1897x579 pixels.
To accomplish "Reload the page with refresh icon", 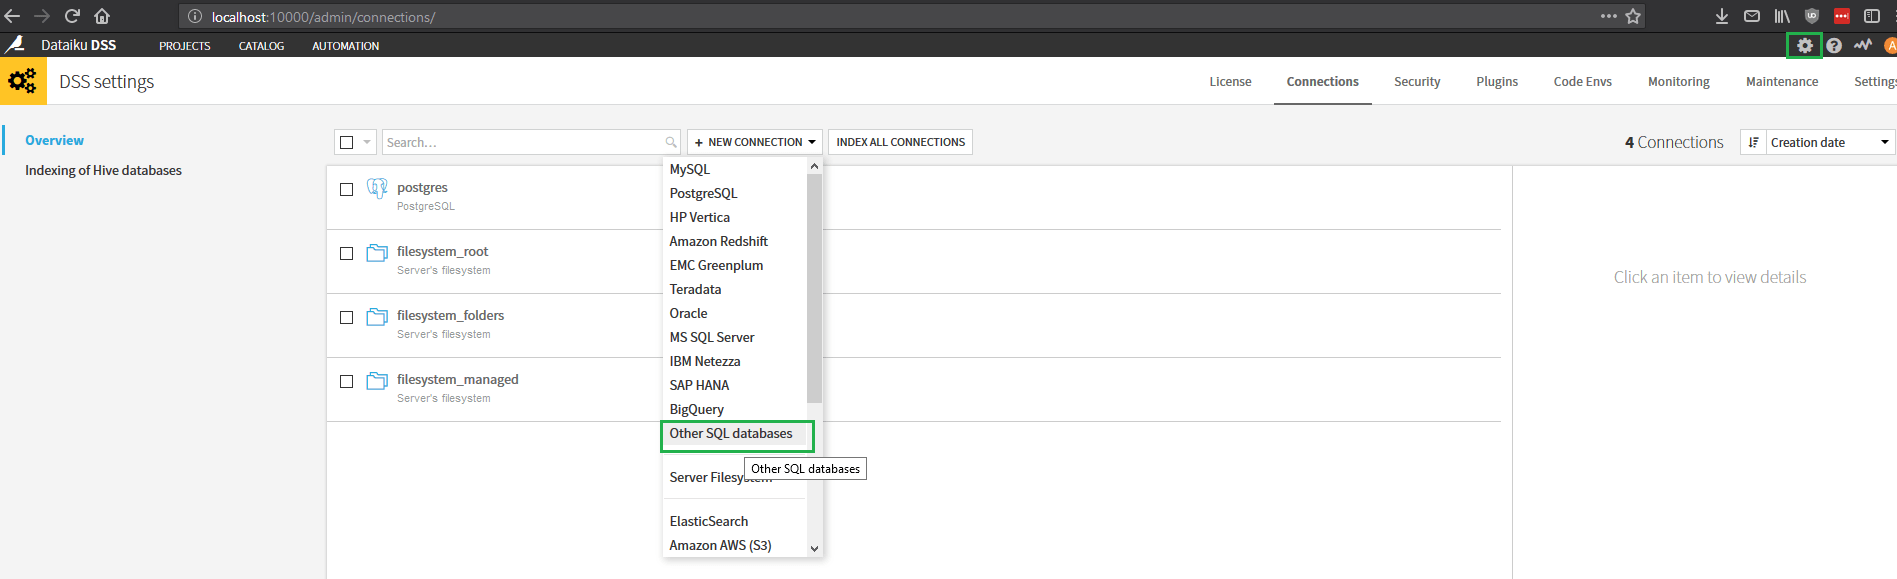I will [72, 16].
